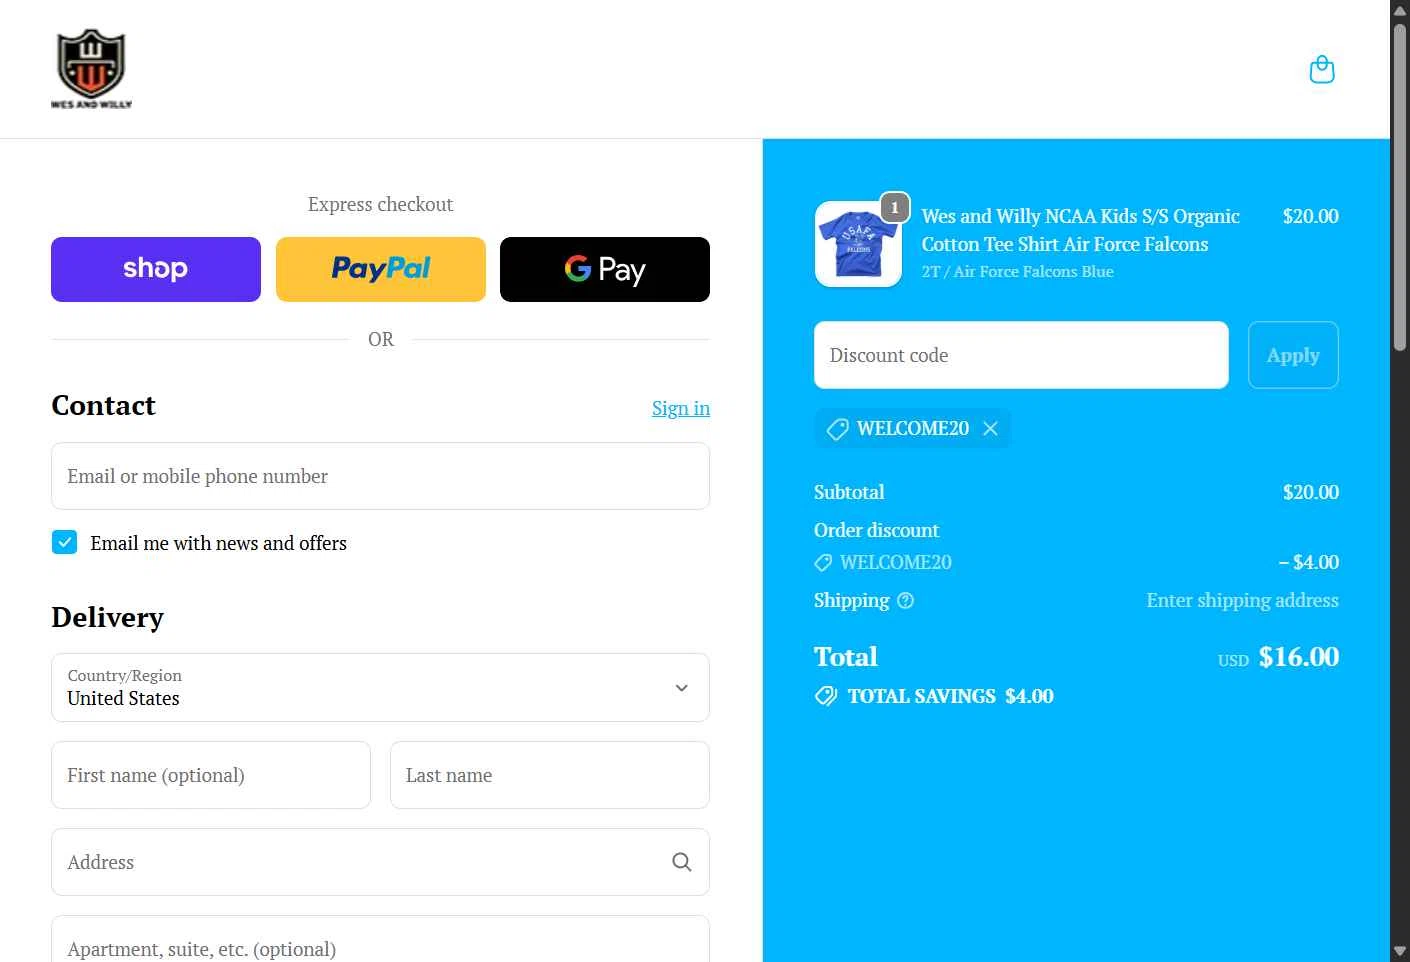Click the Enter shipping address text
Viewport: 1410px width, 962px height.
click(1242, 600)
